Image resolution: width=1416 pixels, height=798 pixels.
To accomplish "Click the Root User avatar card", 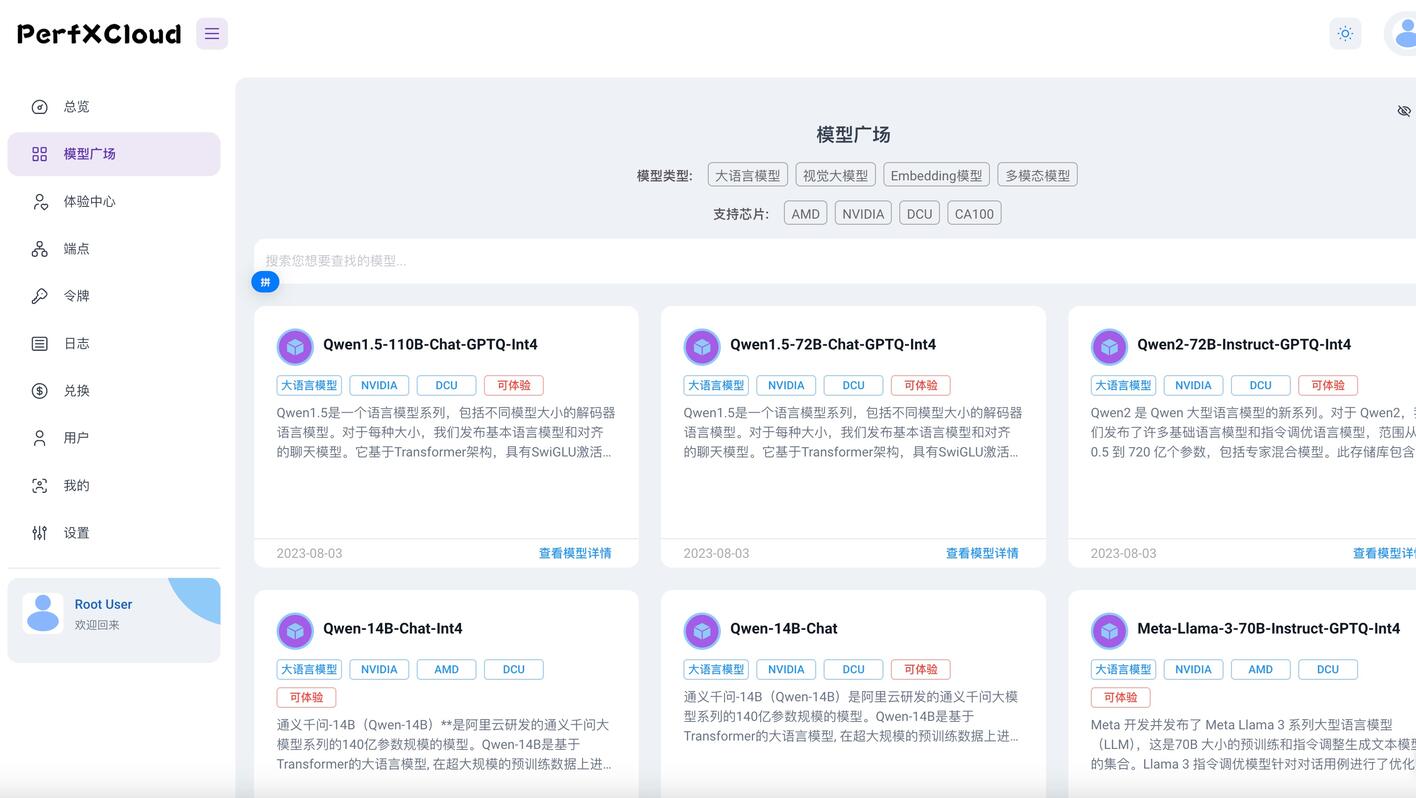I will [x=114, y=620].
